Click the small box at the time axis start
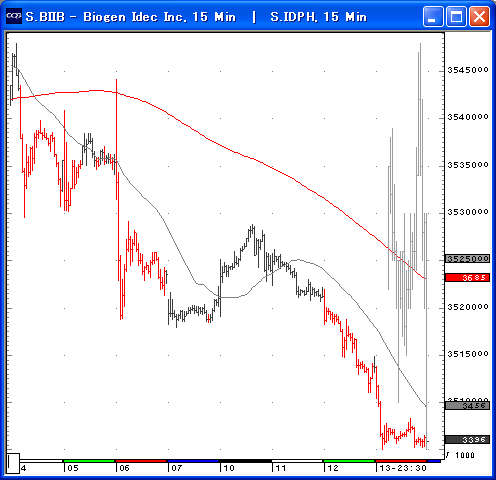This screenshot has height=480, width=496. [13, 463]
